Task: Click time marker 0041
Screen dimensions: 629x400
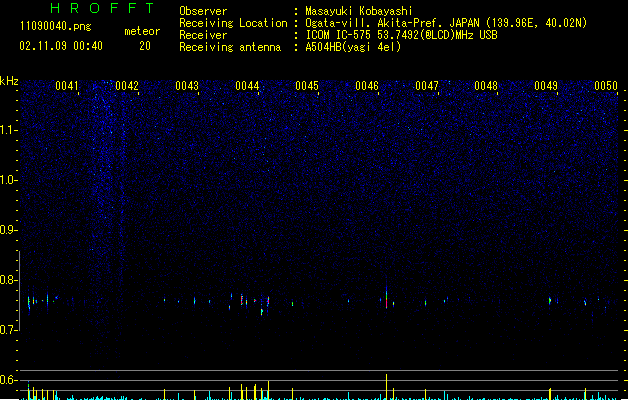Action: point(67,86)
